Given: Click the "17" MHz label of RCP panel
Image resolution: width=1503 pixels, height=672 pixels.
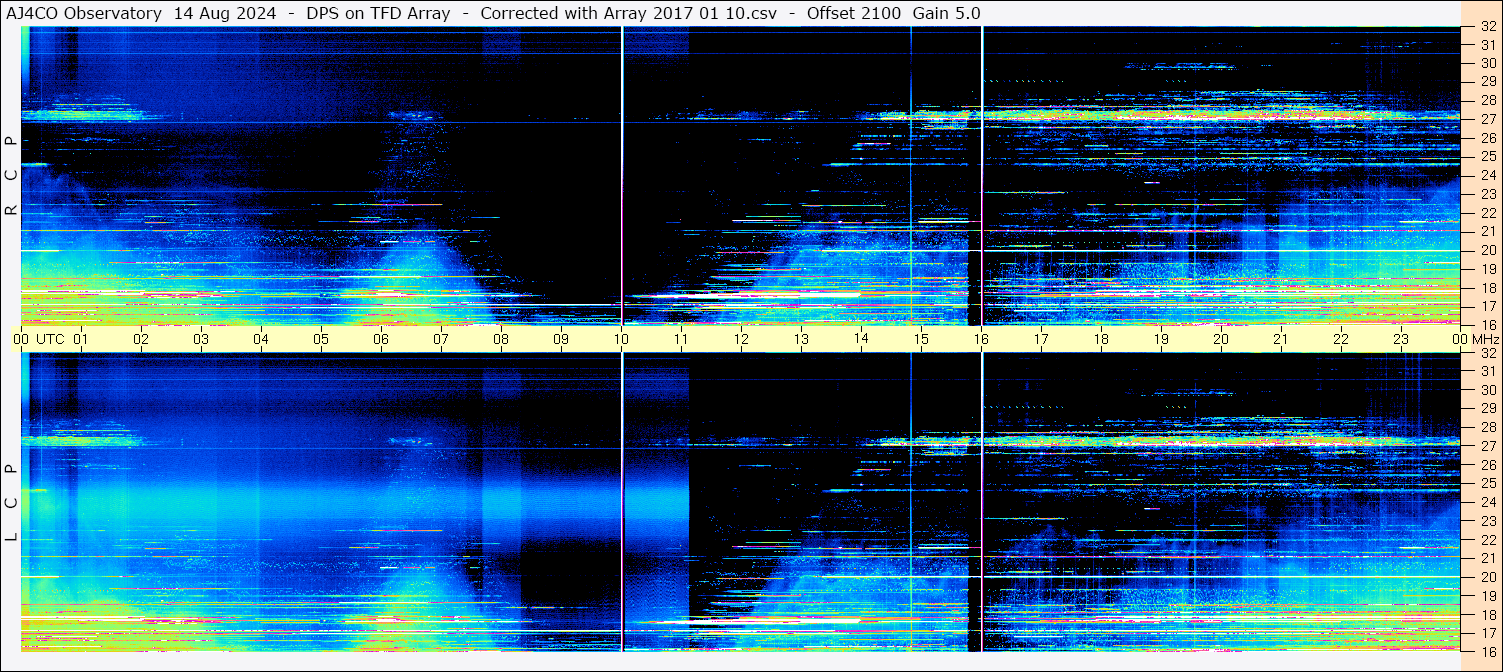Looking at the screenshot, I should 1488,306.
